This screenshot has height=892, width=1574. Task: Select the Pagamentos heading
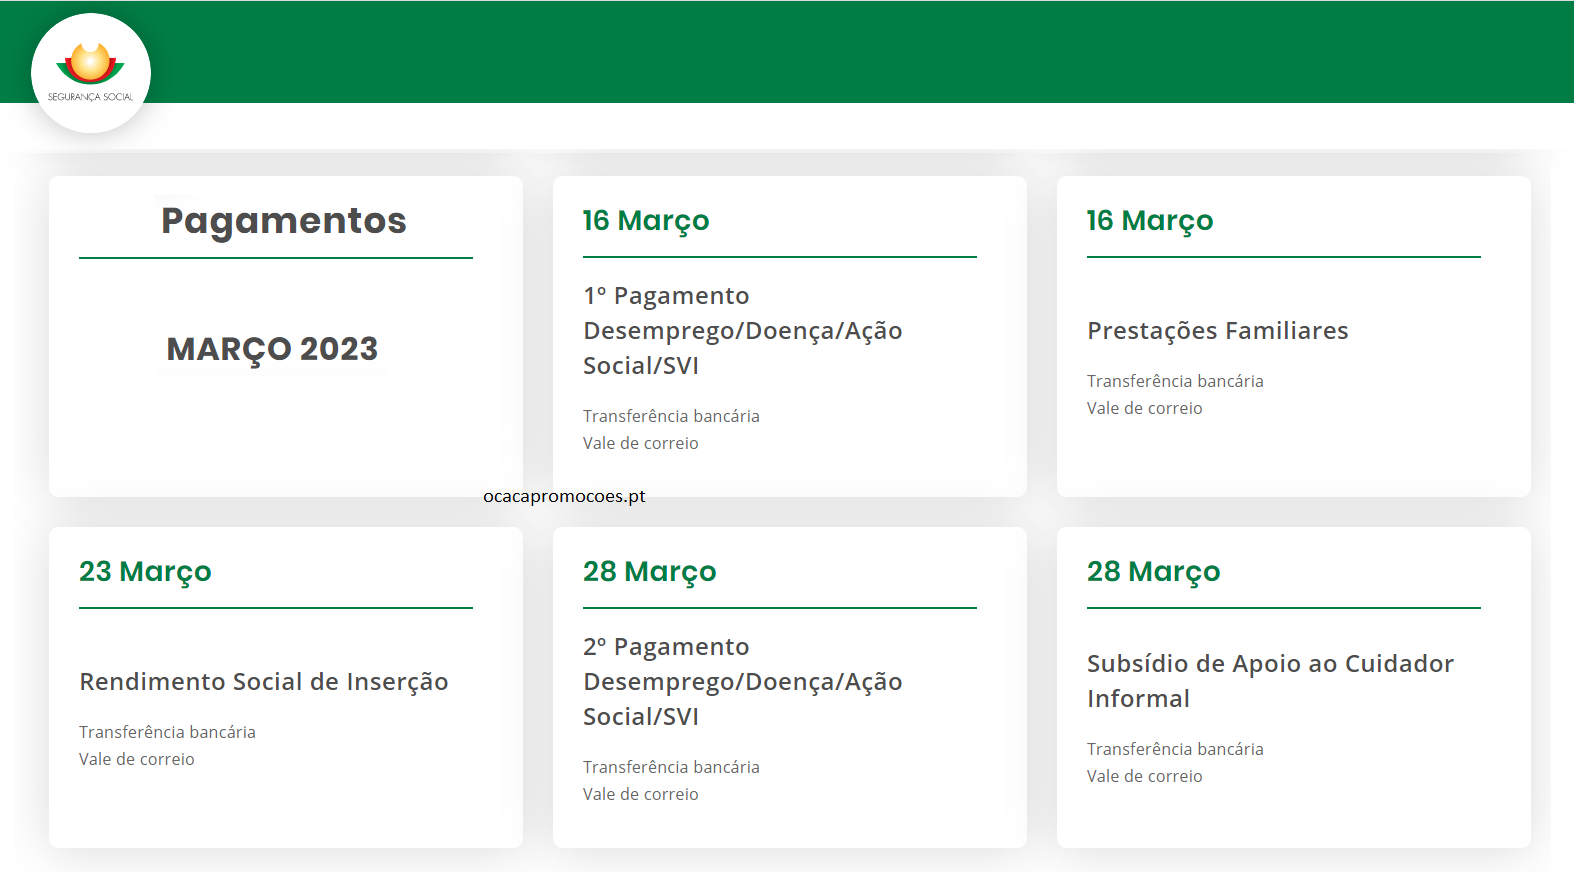click(284, 221)
